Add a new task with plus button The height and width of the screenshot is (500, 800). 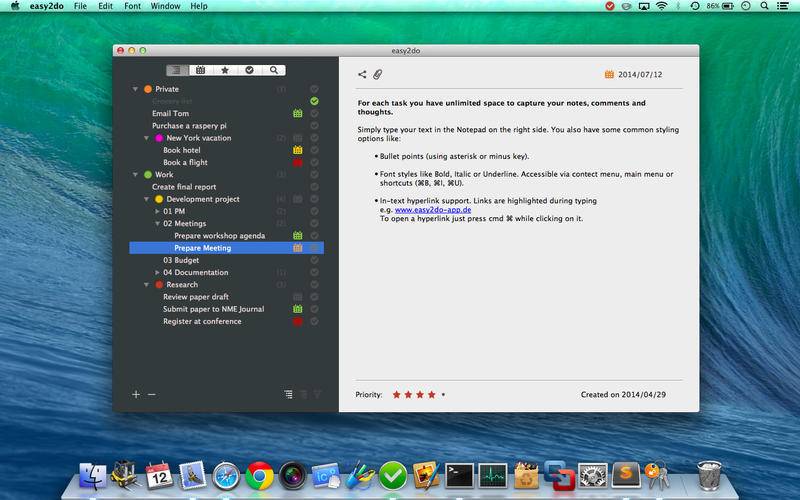pyautogui.click(x=136, y=394)
